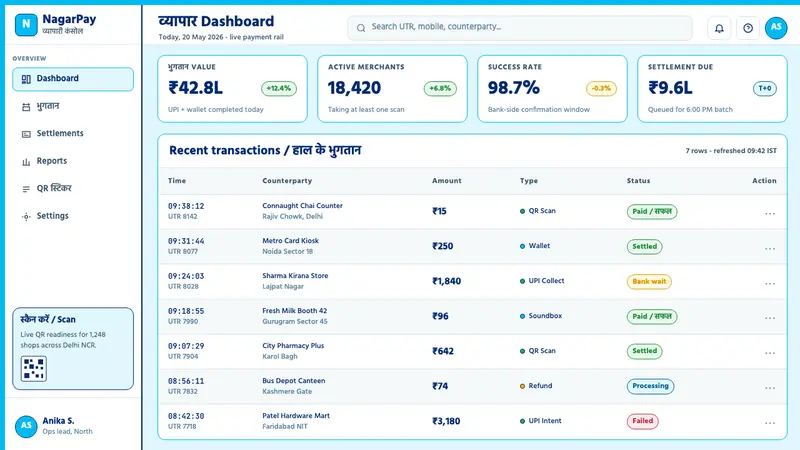Click Patel Hardware Mart name
The image size is (800, 450).
(296, 416)
